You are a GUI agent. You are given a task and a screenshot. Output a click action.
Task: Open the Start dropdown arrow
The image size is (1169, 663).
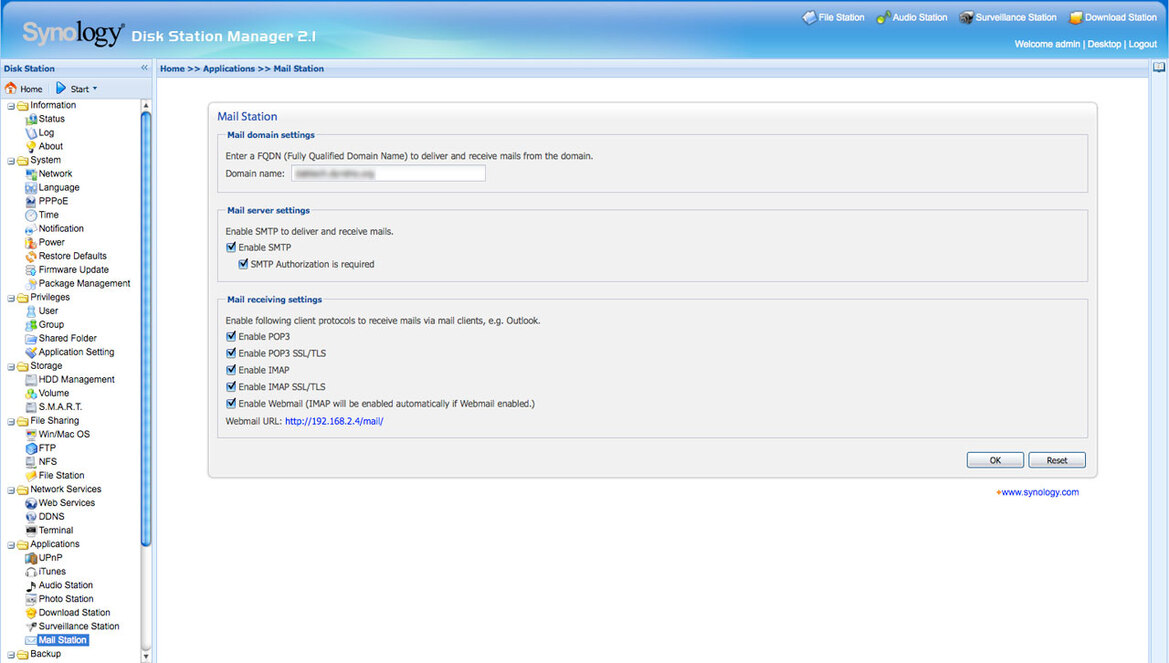click(x=95, y=89)
